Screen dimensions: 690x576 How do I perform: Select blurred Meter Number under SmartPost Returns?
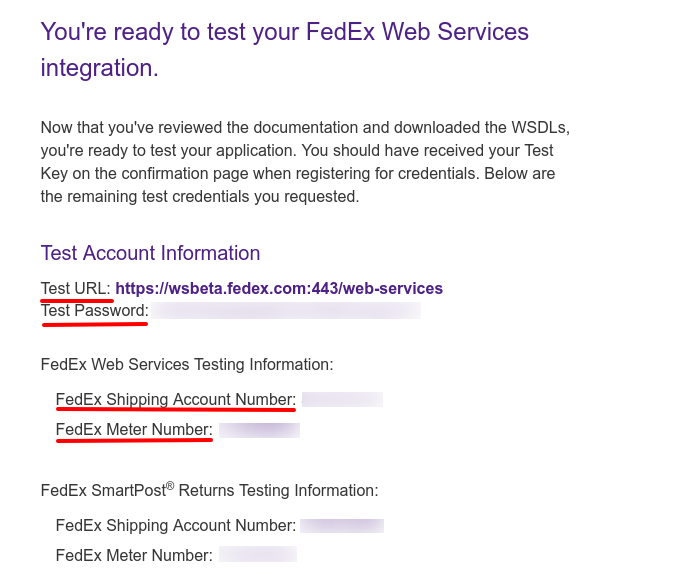pos(258,555)
